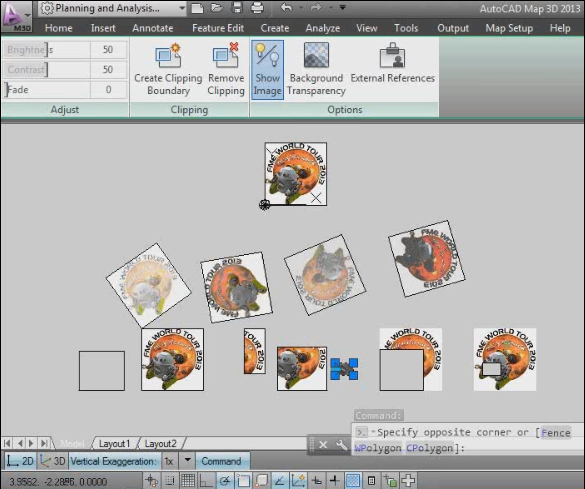Open the AutoCAD Map 3D application menu
The image size is (585, 489).
(16, 16)
